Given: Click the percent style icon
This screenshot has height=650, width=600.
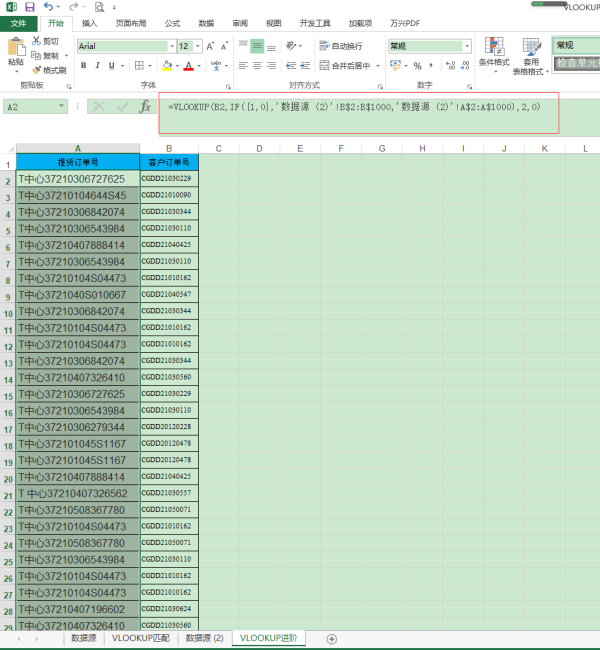Looking at the screenshot, I should point(417,66).
